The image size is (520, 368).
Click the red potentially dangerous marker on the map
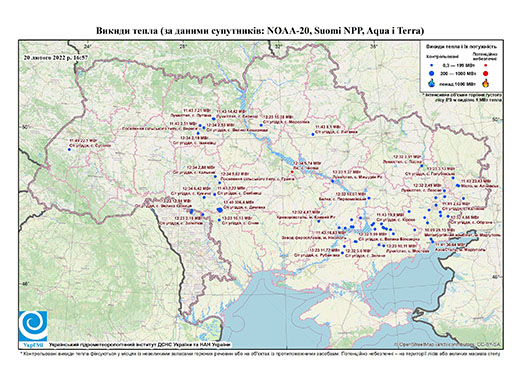[292, 172]
